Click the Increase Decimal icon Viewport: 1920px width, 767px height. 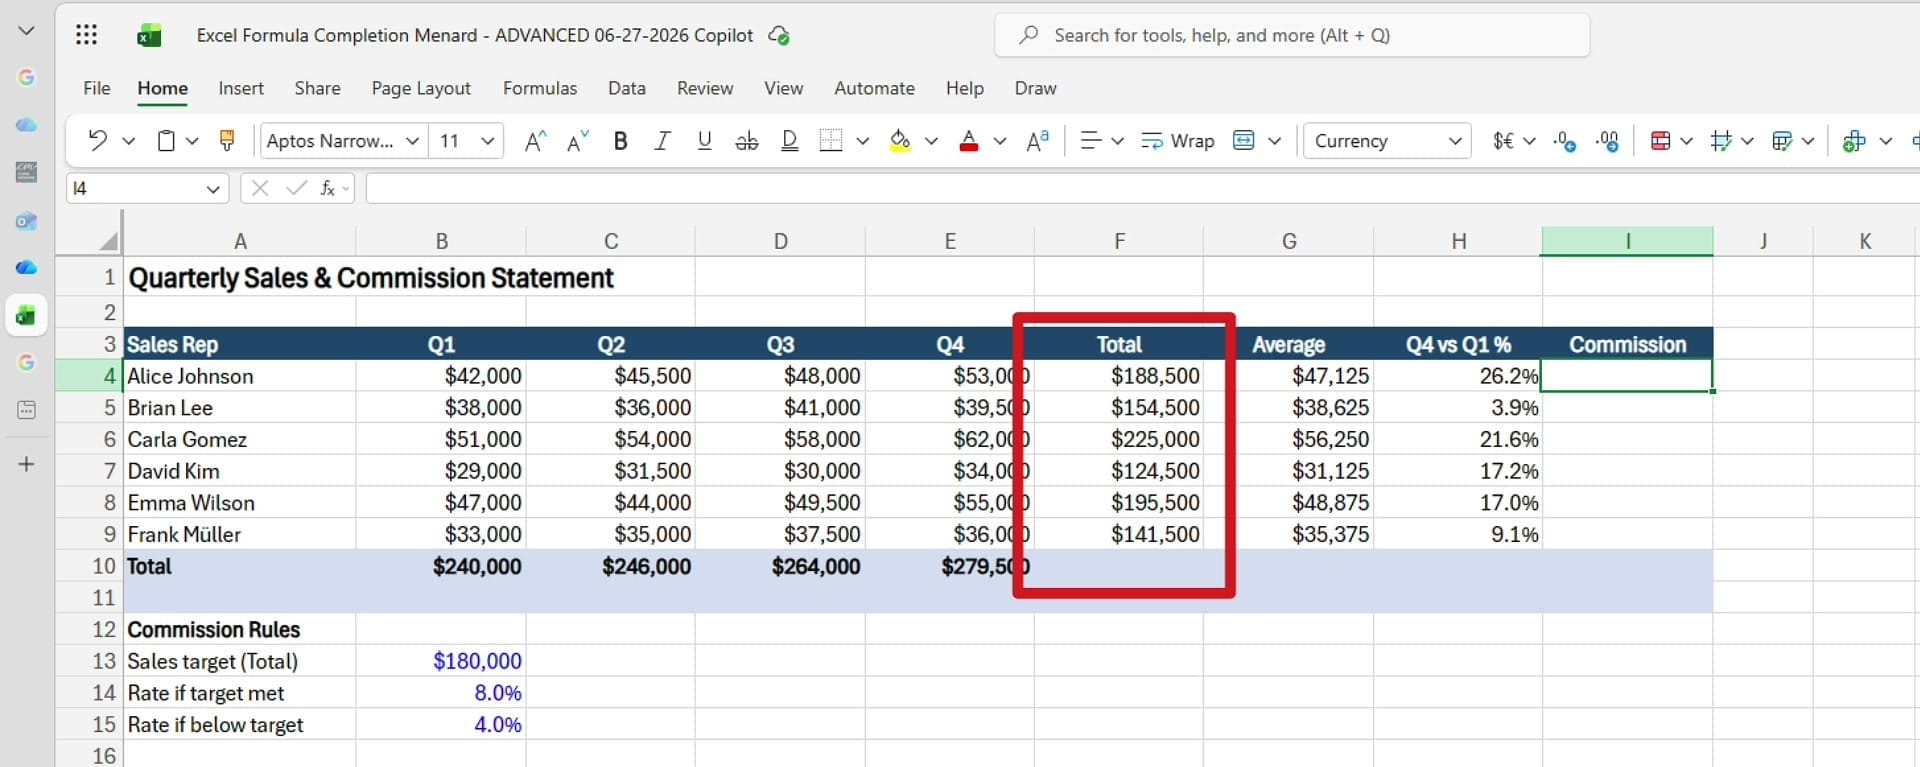(x=1565, y=141)
